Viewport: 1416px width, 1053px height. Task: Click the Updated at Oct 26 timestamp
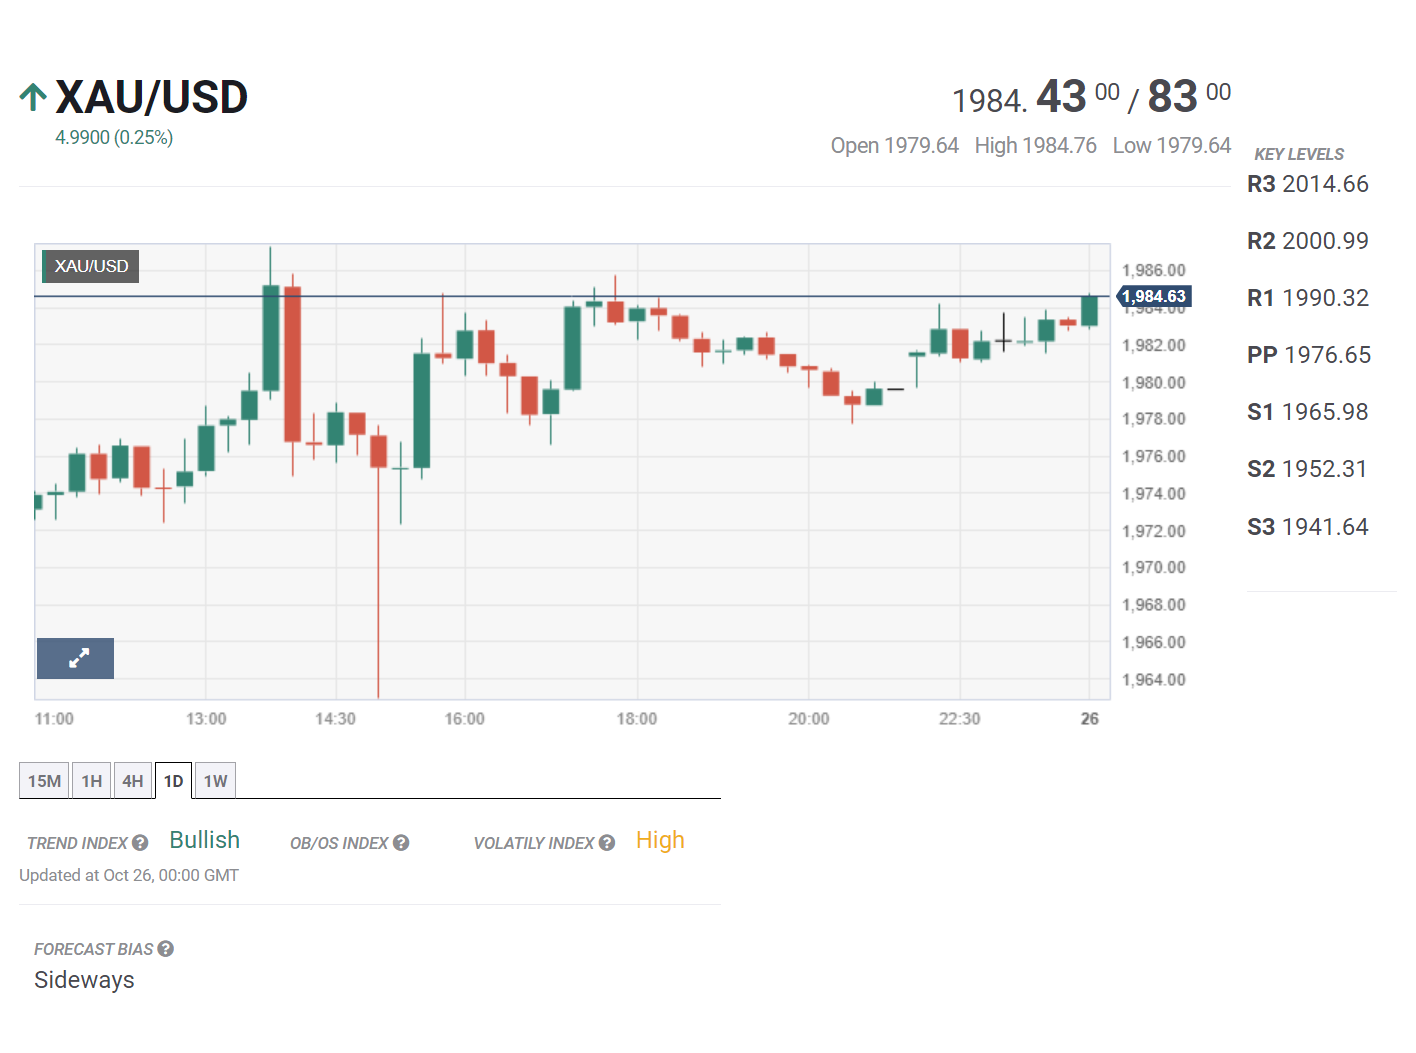pyautogui.click(x=129, y=875)
